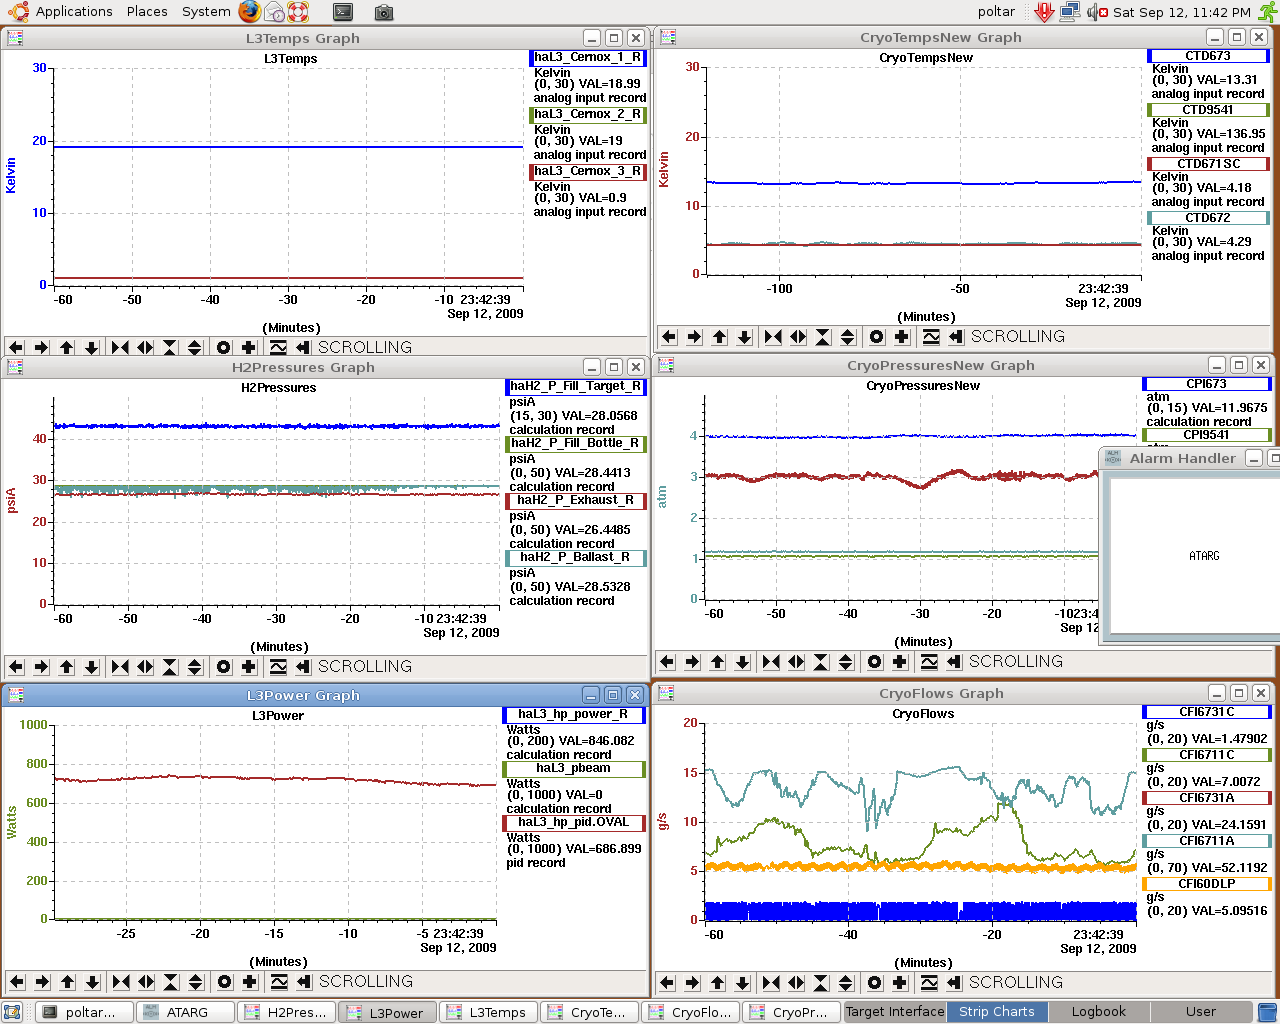Zoom in horizontally on H2Pressures graph

pyautogui.click(x=120, y=666)
